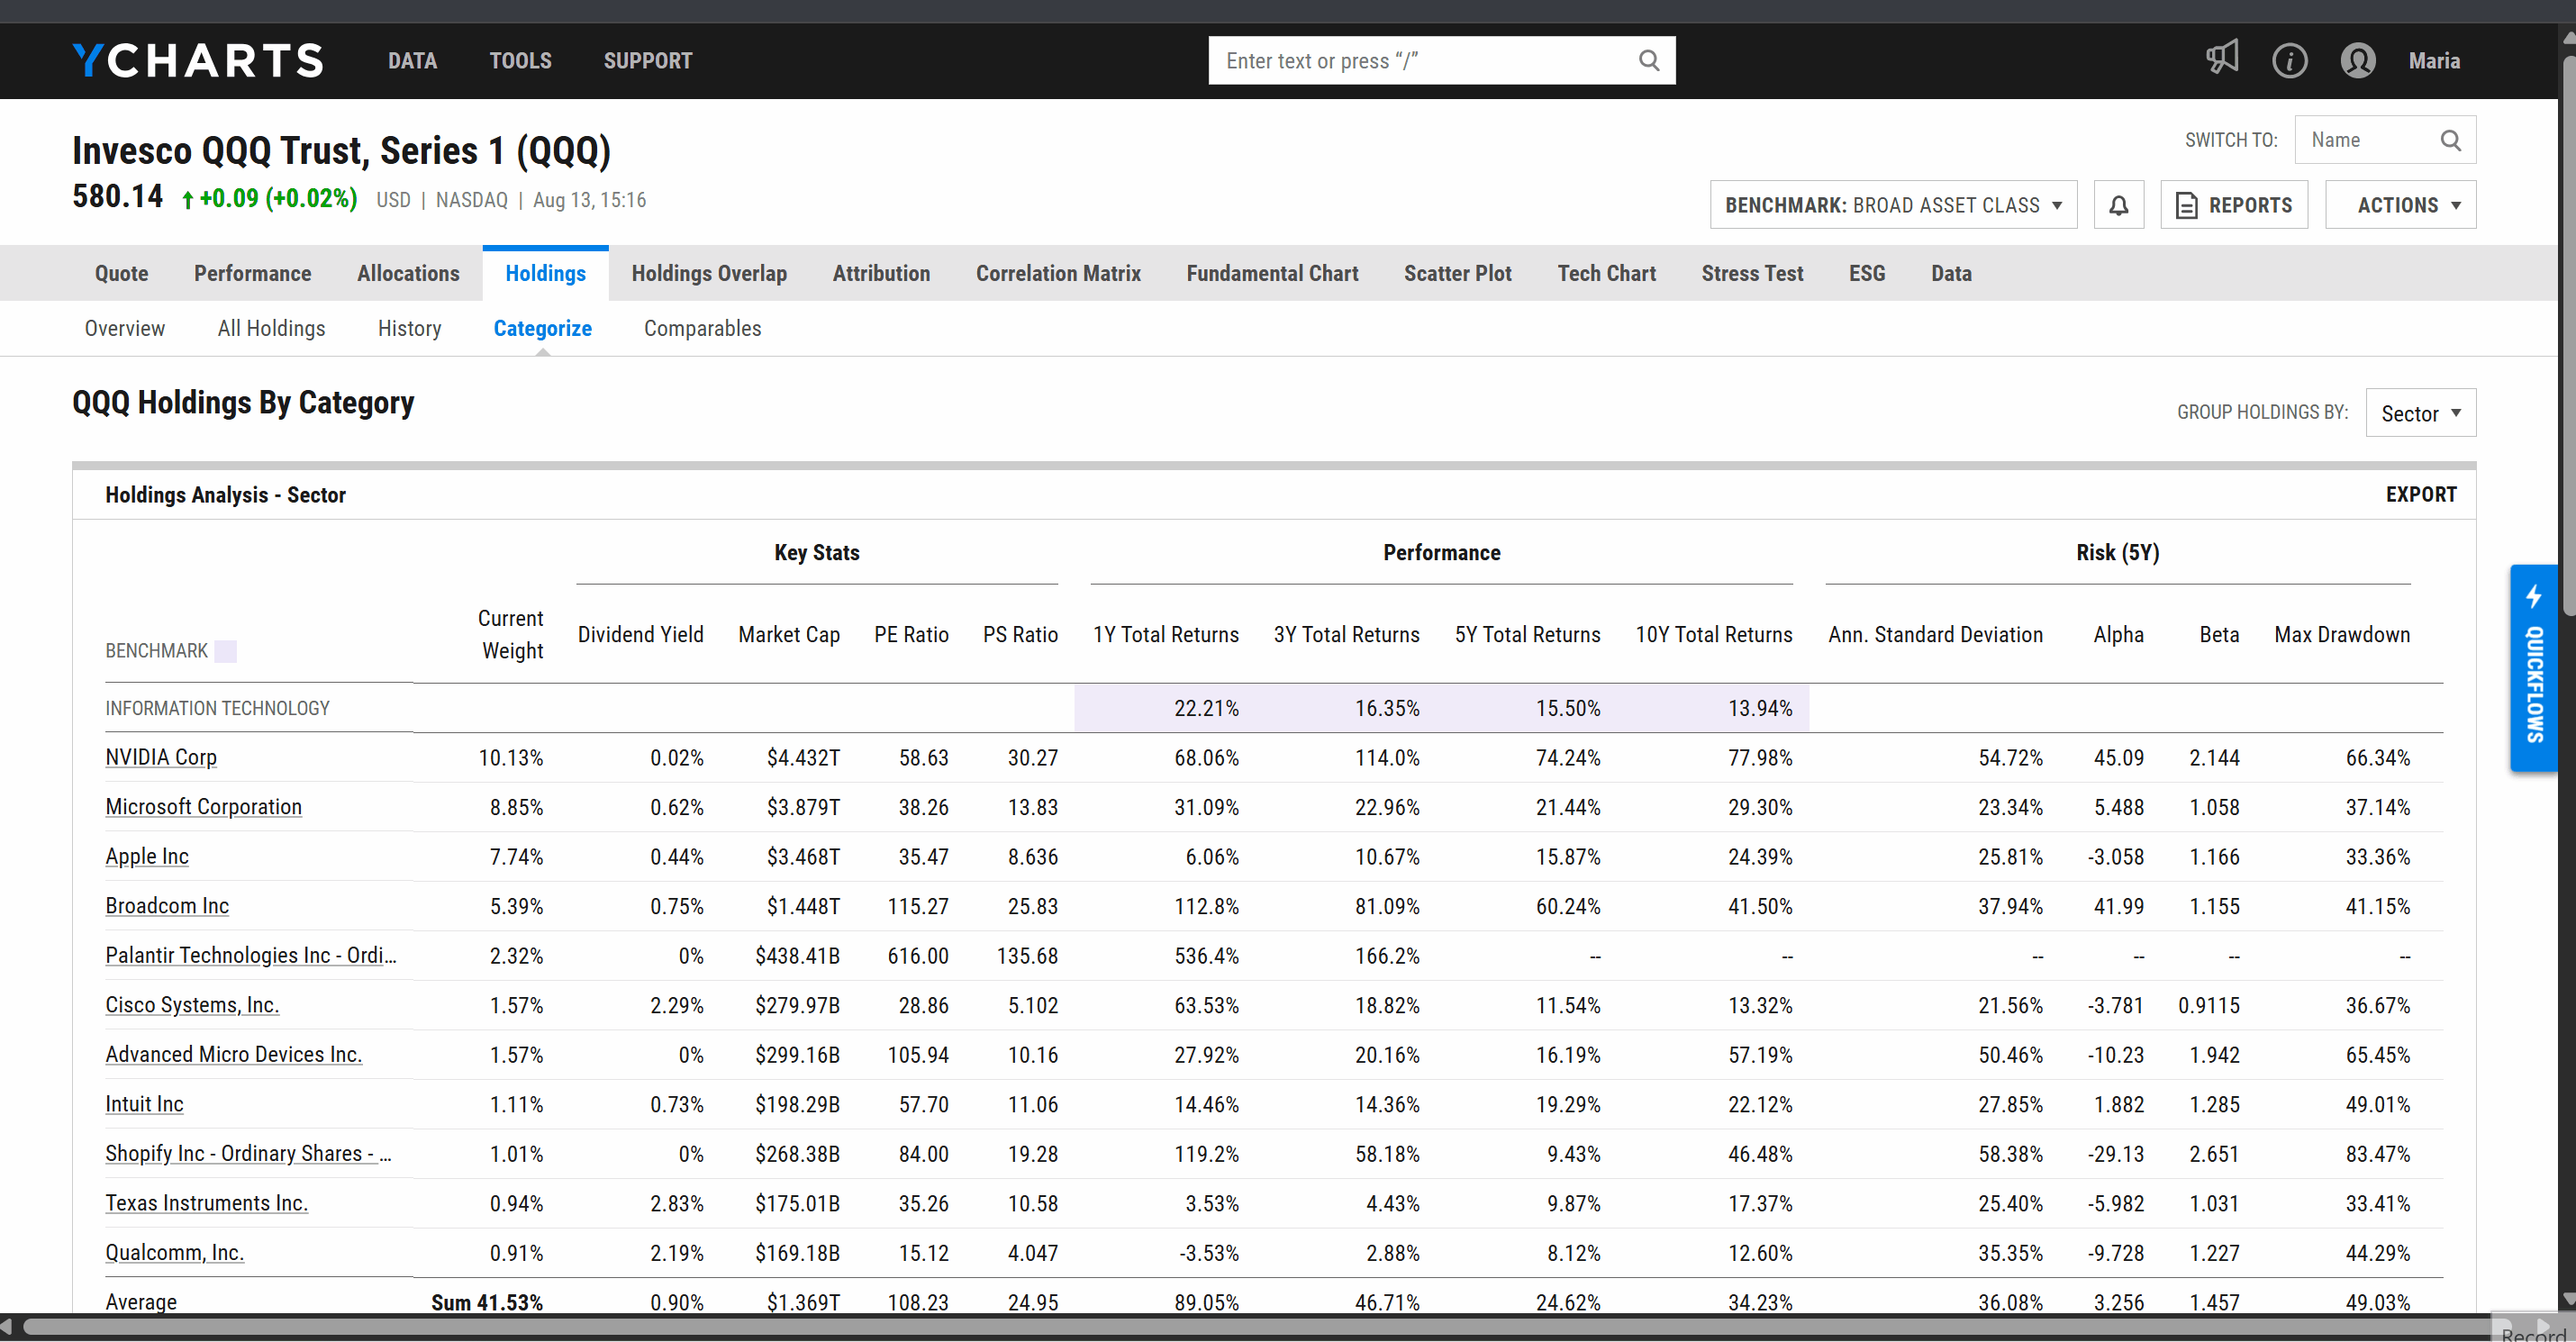Click the YCharts logo
Screen dimensions: 2576x1342
click(198, 60)
